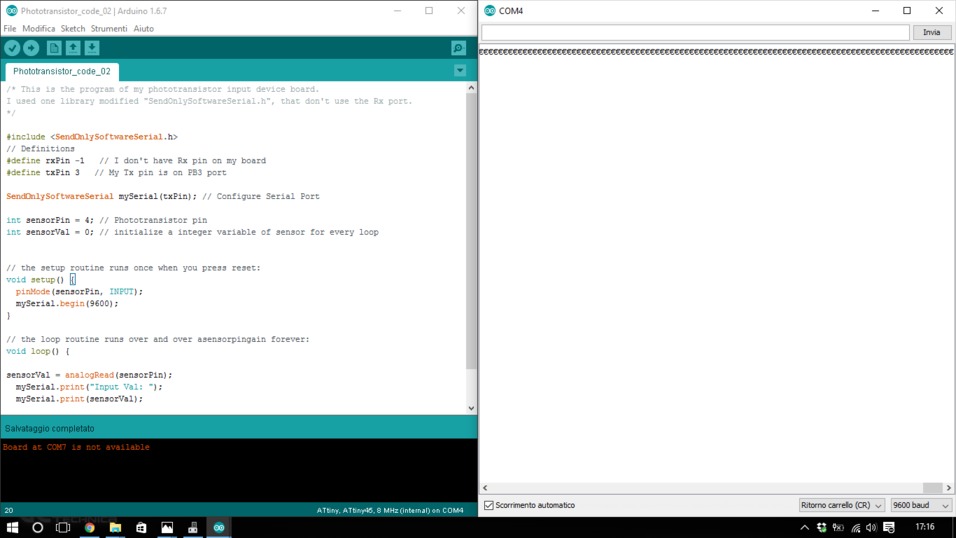Maximize the COM4 serial monitor window
Image resolution: width=956 pixels, height=538 pixels.
tap(907, 10)
